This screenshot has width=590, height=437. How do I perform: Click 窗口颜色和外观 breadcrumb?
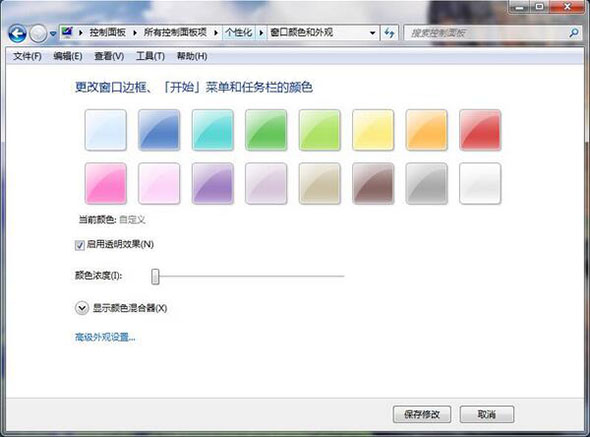point(301,33)
